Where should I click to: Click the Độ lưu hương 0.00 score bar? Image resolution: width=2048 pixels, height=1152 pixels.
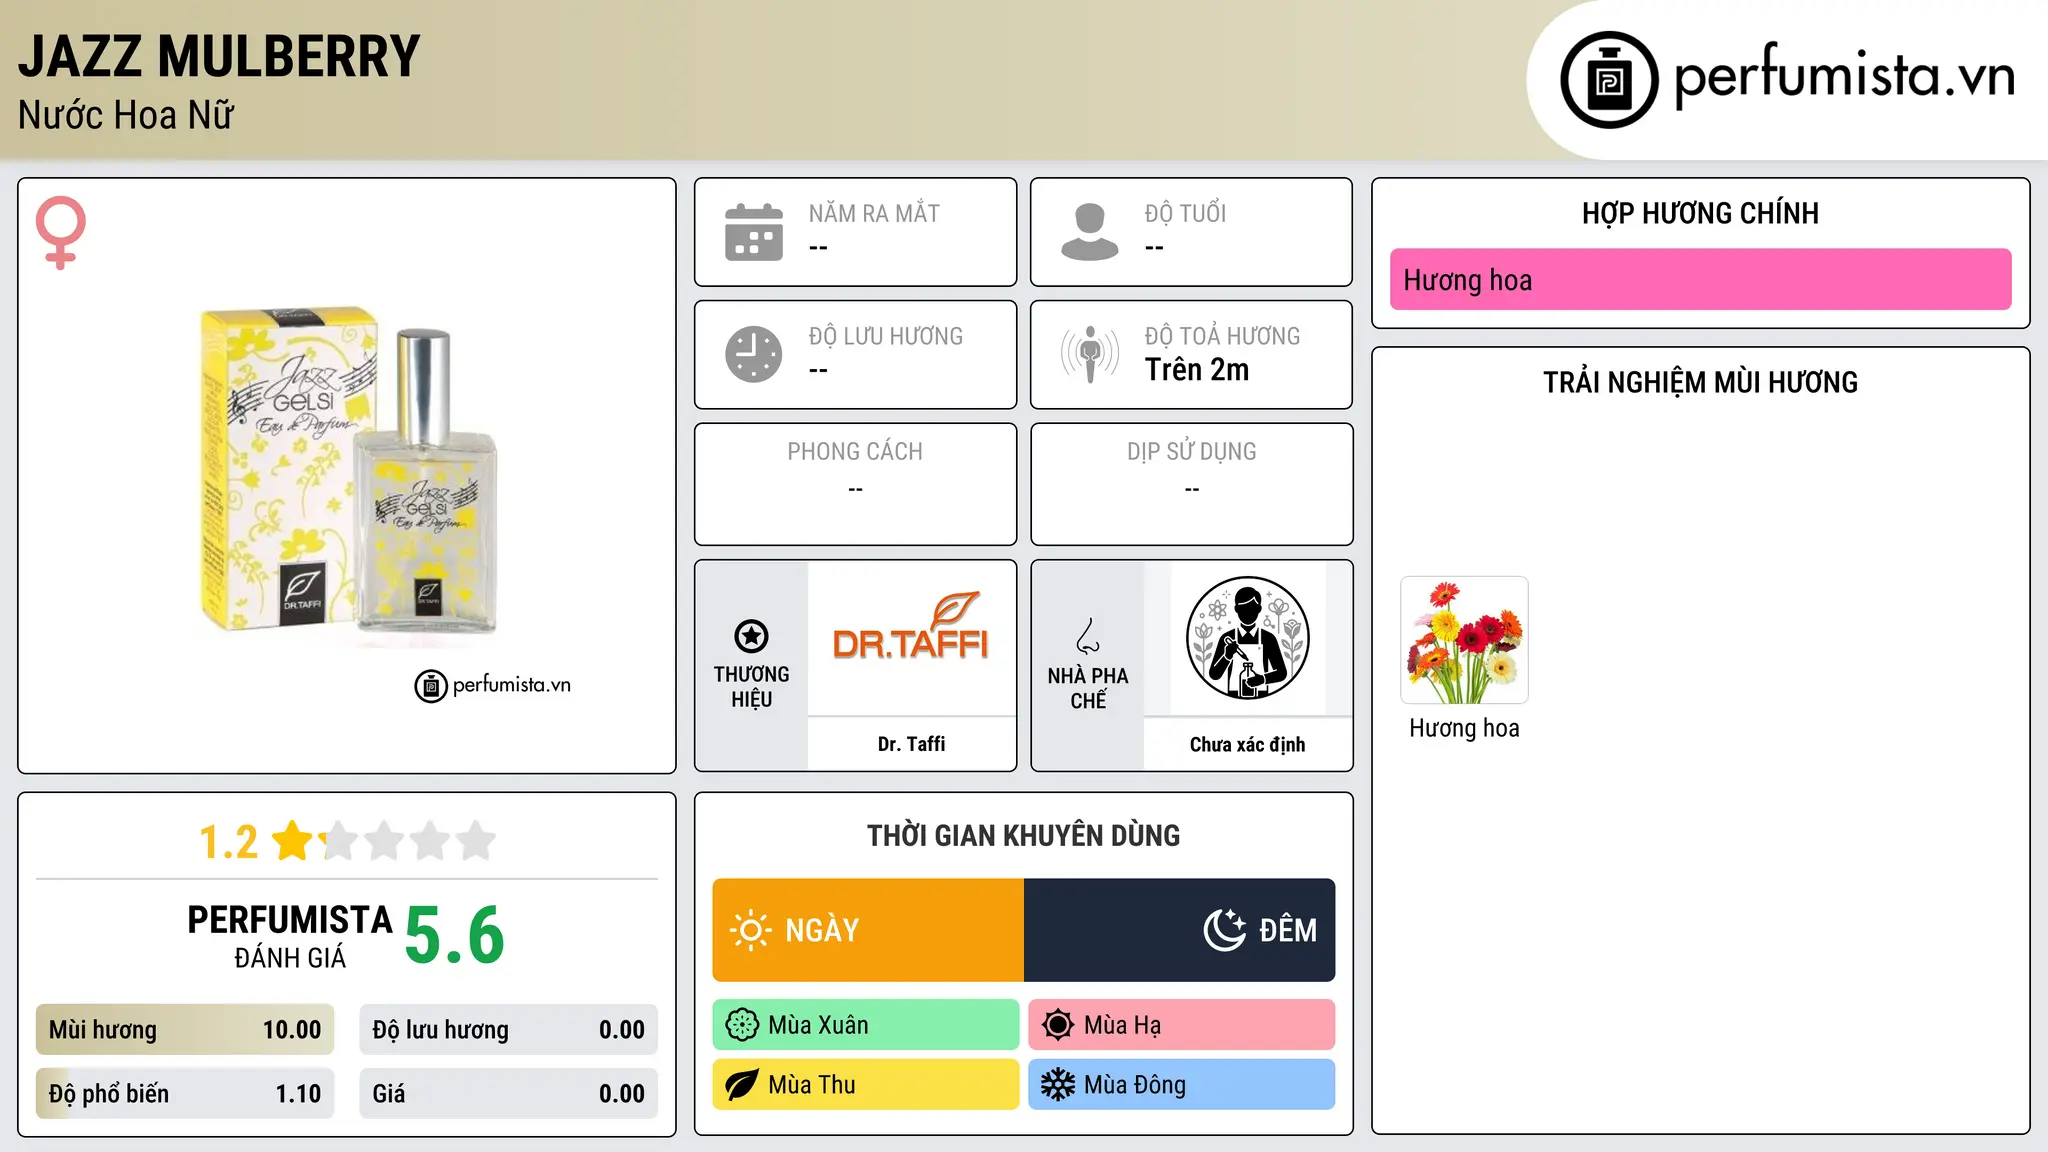pyautogui.click(x=508, y=1030)
